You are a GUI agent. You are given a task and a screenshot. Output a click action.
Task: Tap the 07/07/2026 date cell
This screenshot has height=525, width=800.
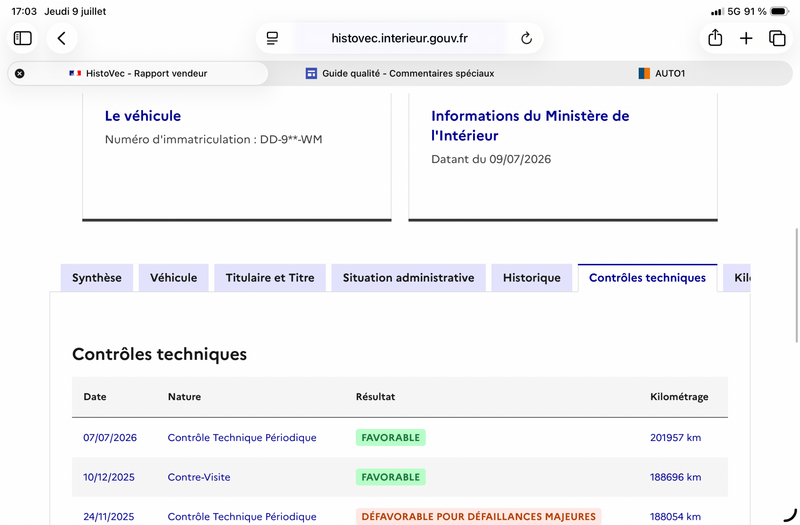pos(110,437)
